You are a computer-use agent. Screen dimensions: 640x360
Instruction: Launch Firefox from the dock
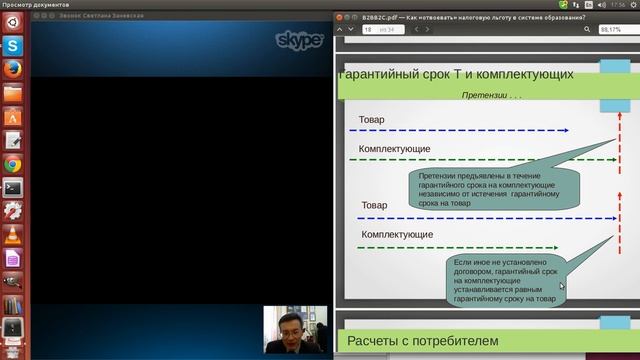tap(13, 69)
